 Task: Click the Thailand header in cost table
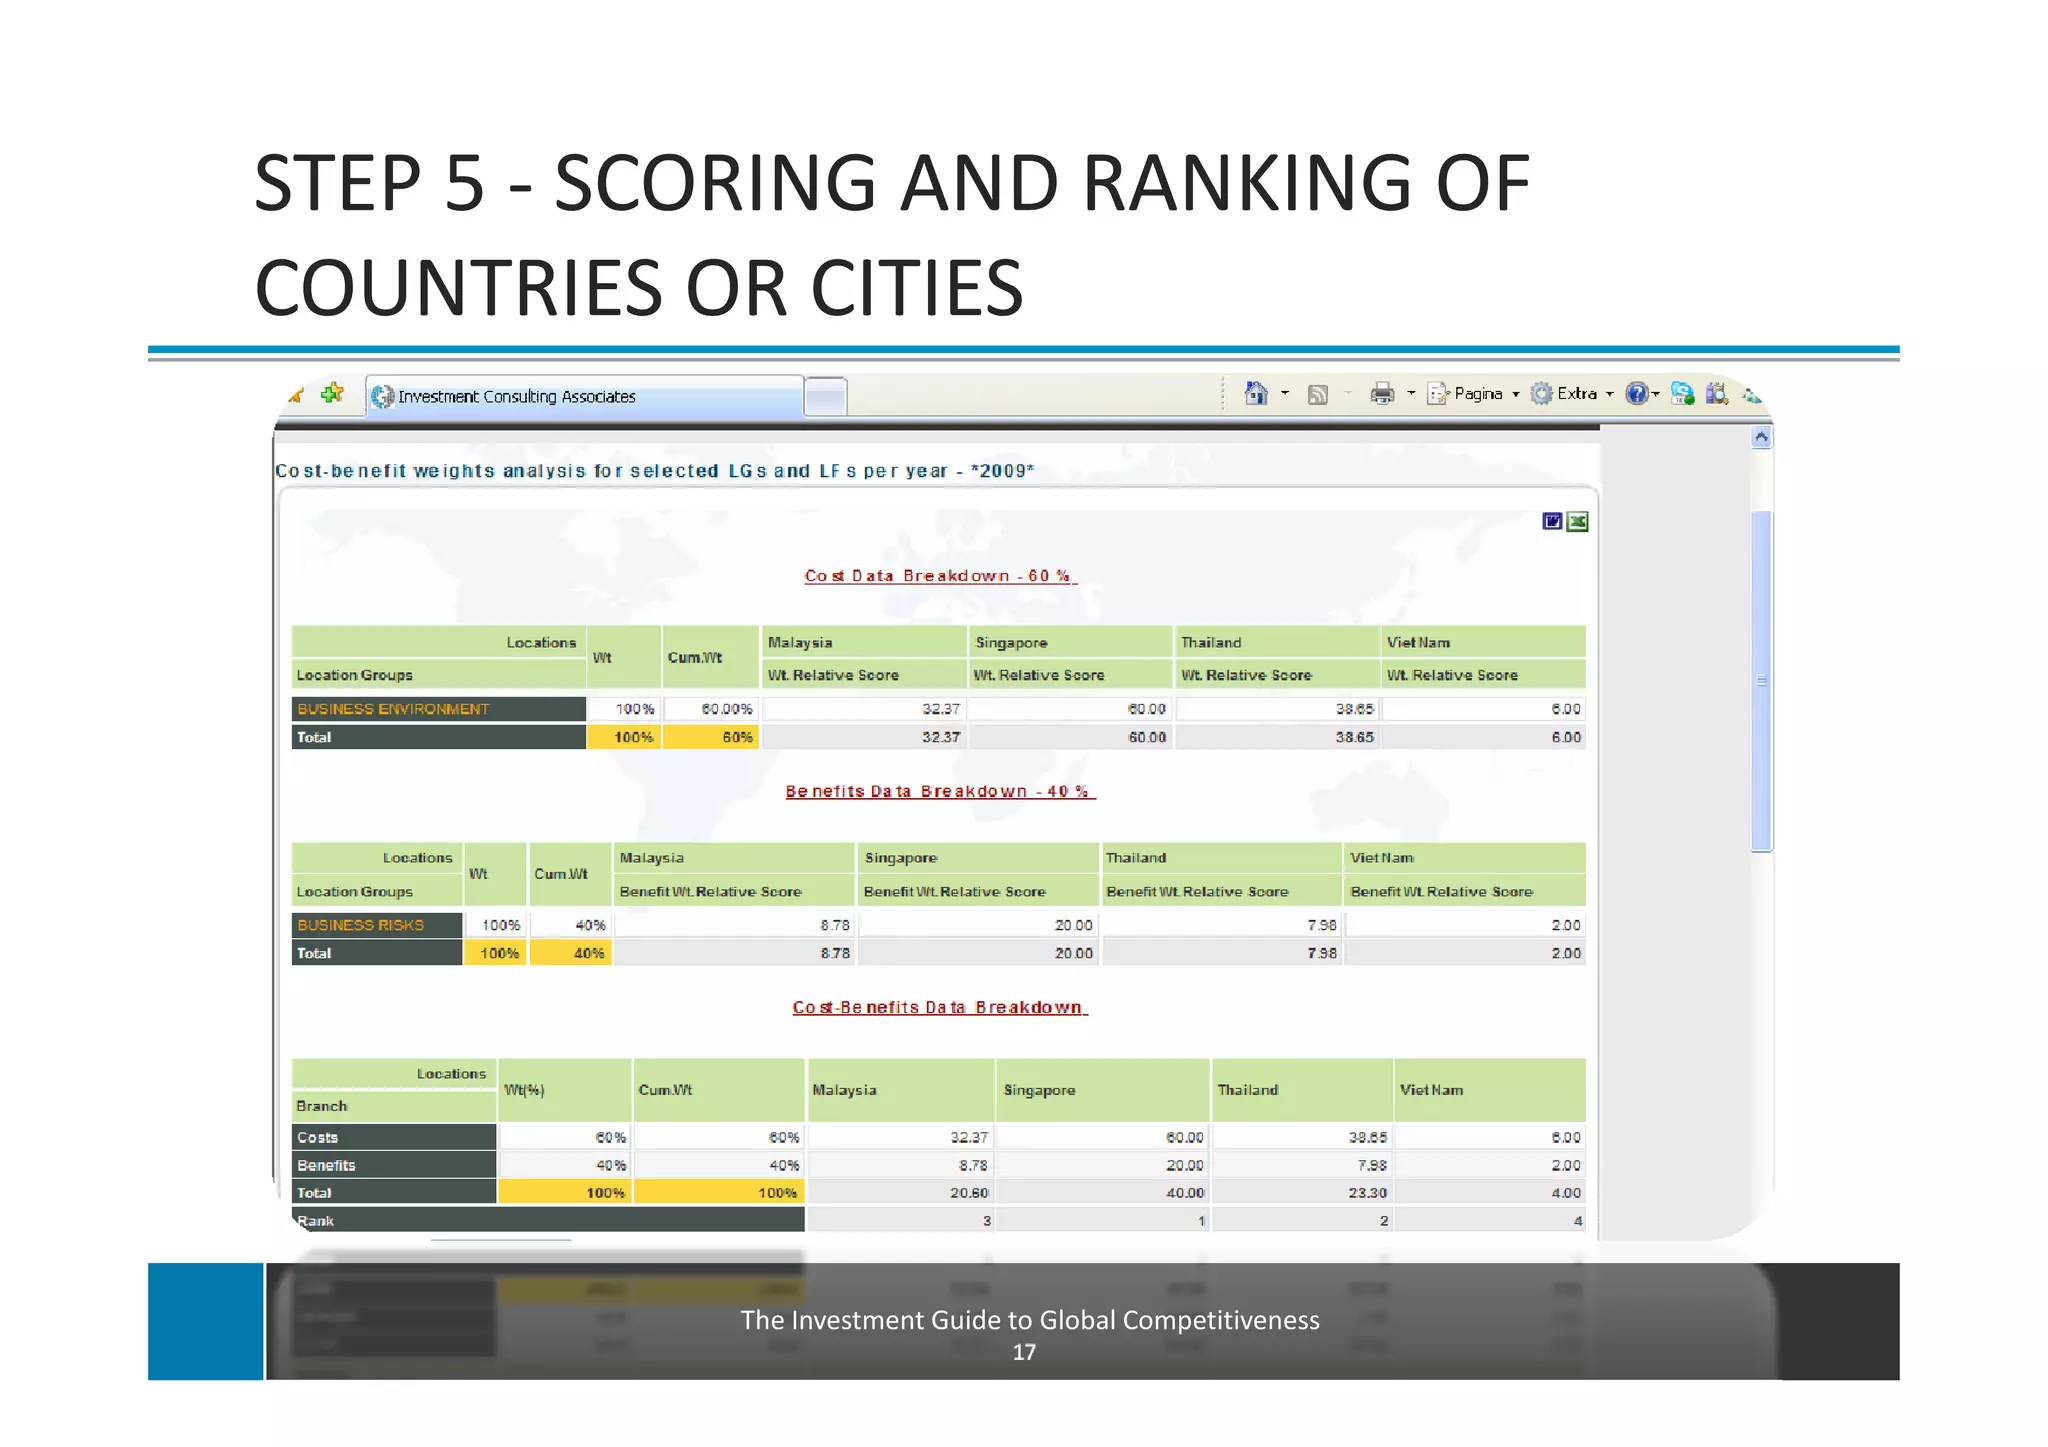pyautogui.click(x=1277, y=642)
